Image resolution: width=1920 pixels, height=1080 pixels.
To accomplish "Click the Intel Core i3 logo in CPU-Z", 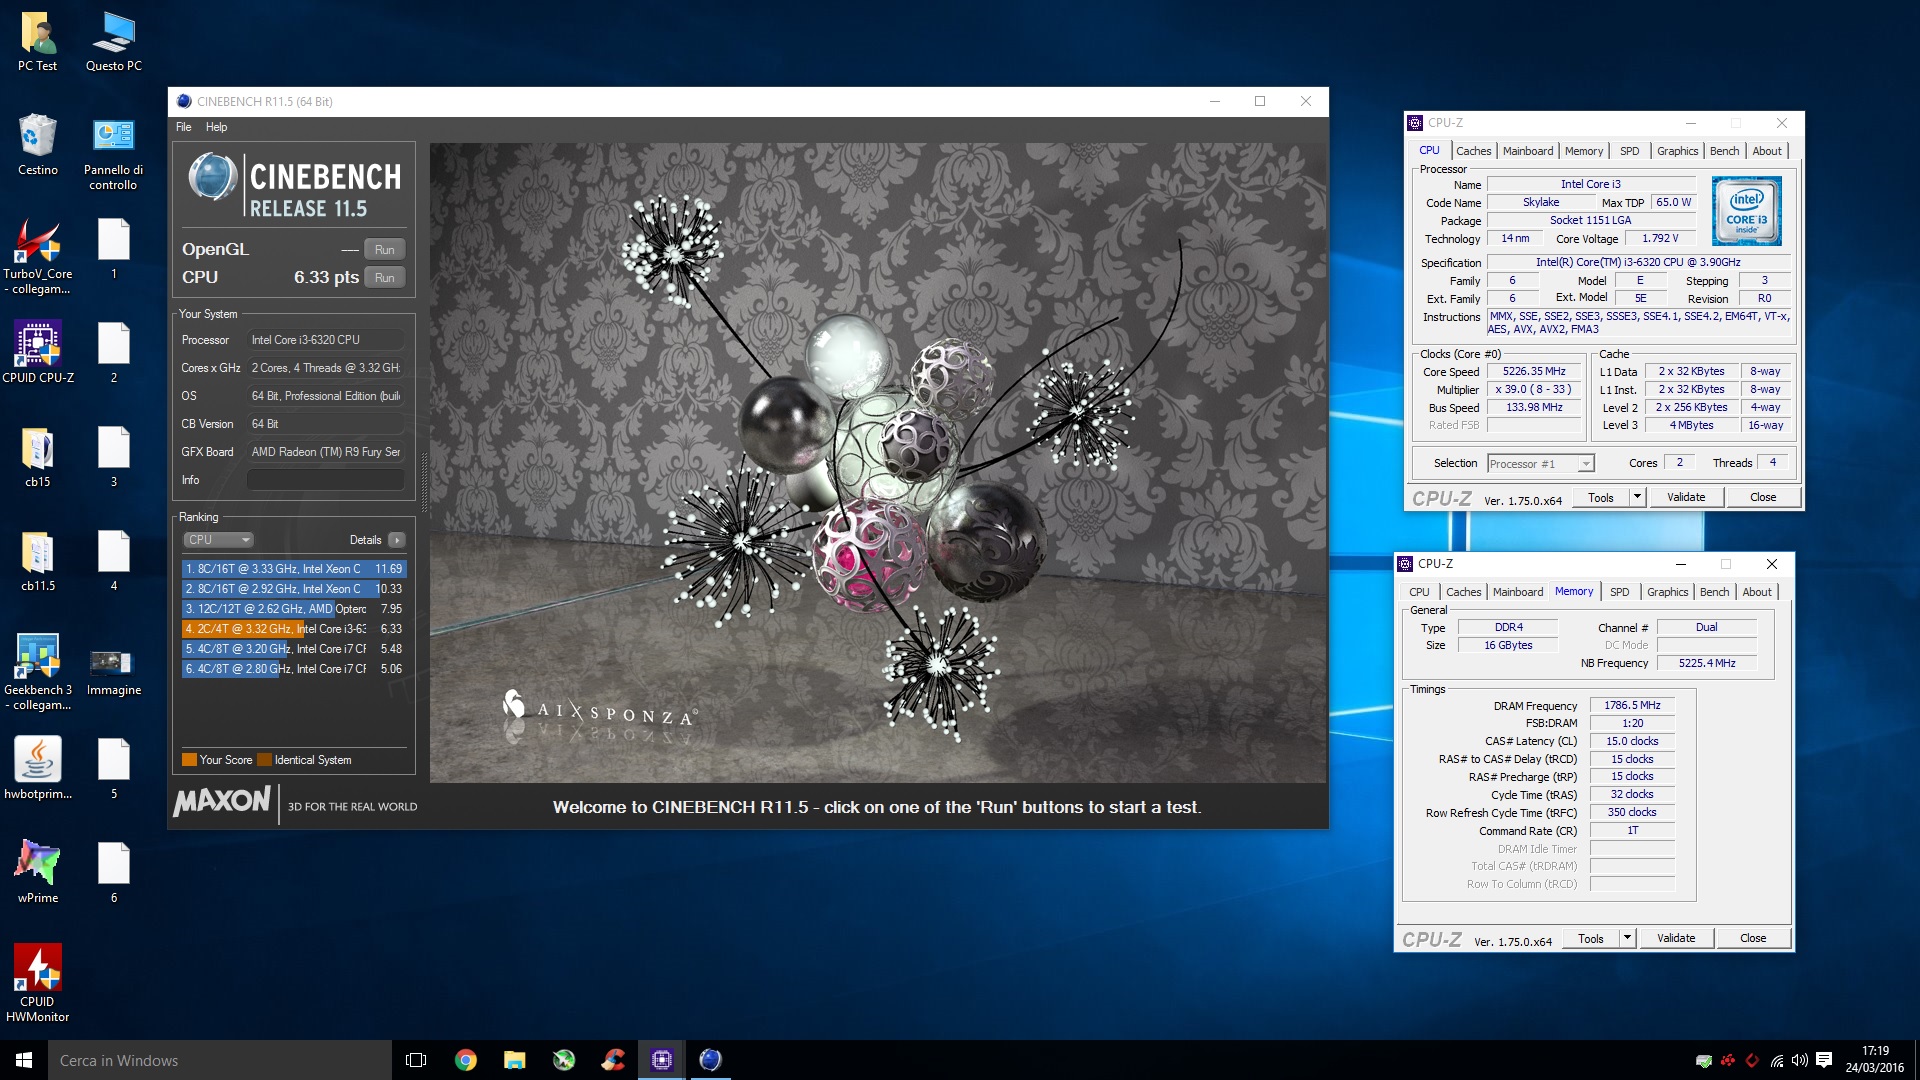I will pyautogui.click(x=1747, y=211).
